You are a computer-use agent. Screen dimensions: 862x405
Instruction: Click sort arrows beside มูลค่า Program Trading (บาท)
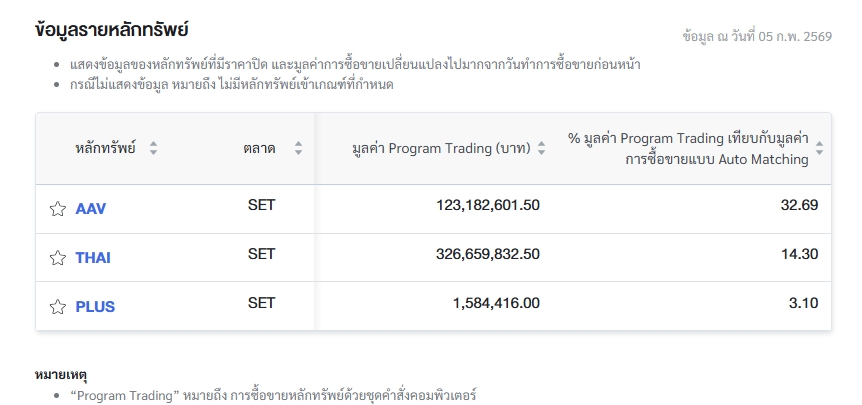pyautogui.click(x=541, y=148)
